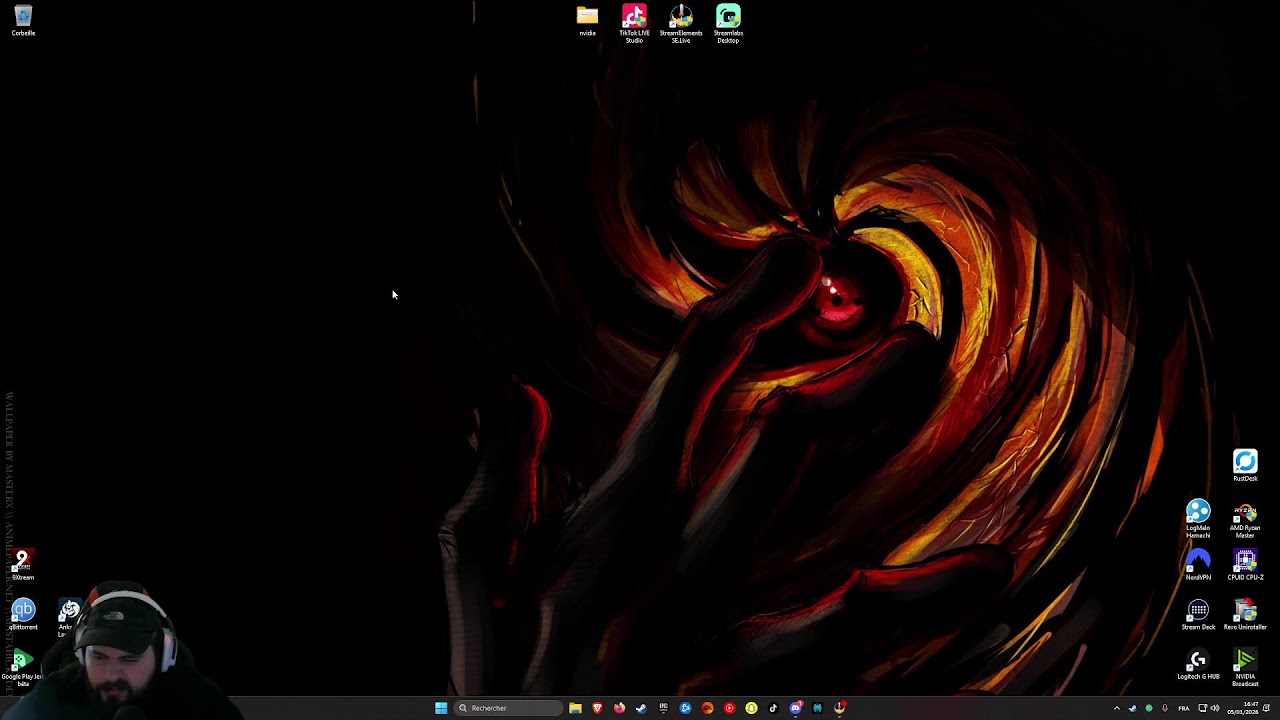Launch Brave browser from the taskbar

(x=597, y=708)
